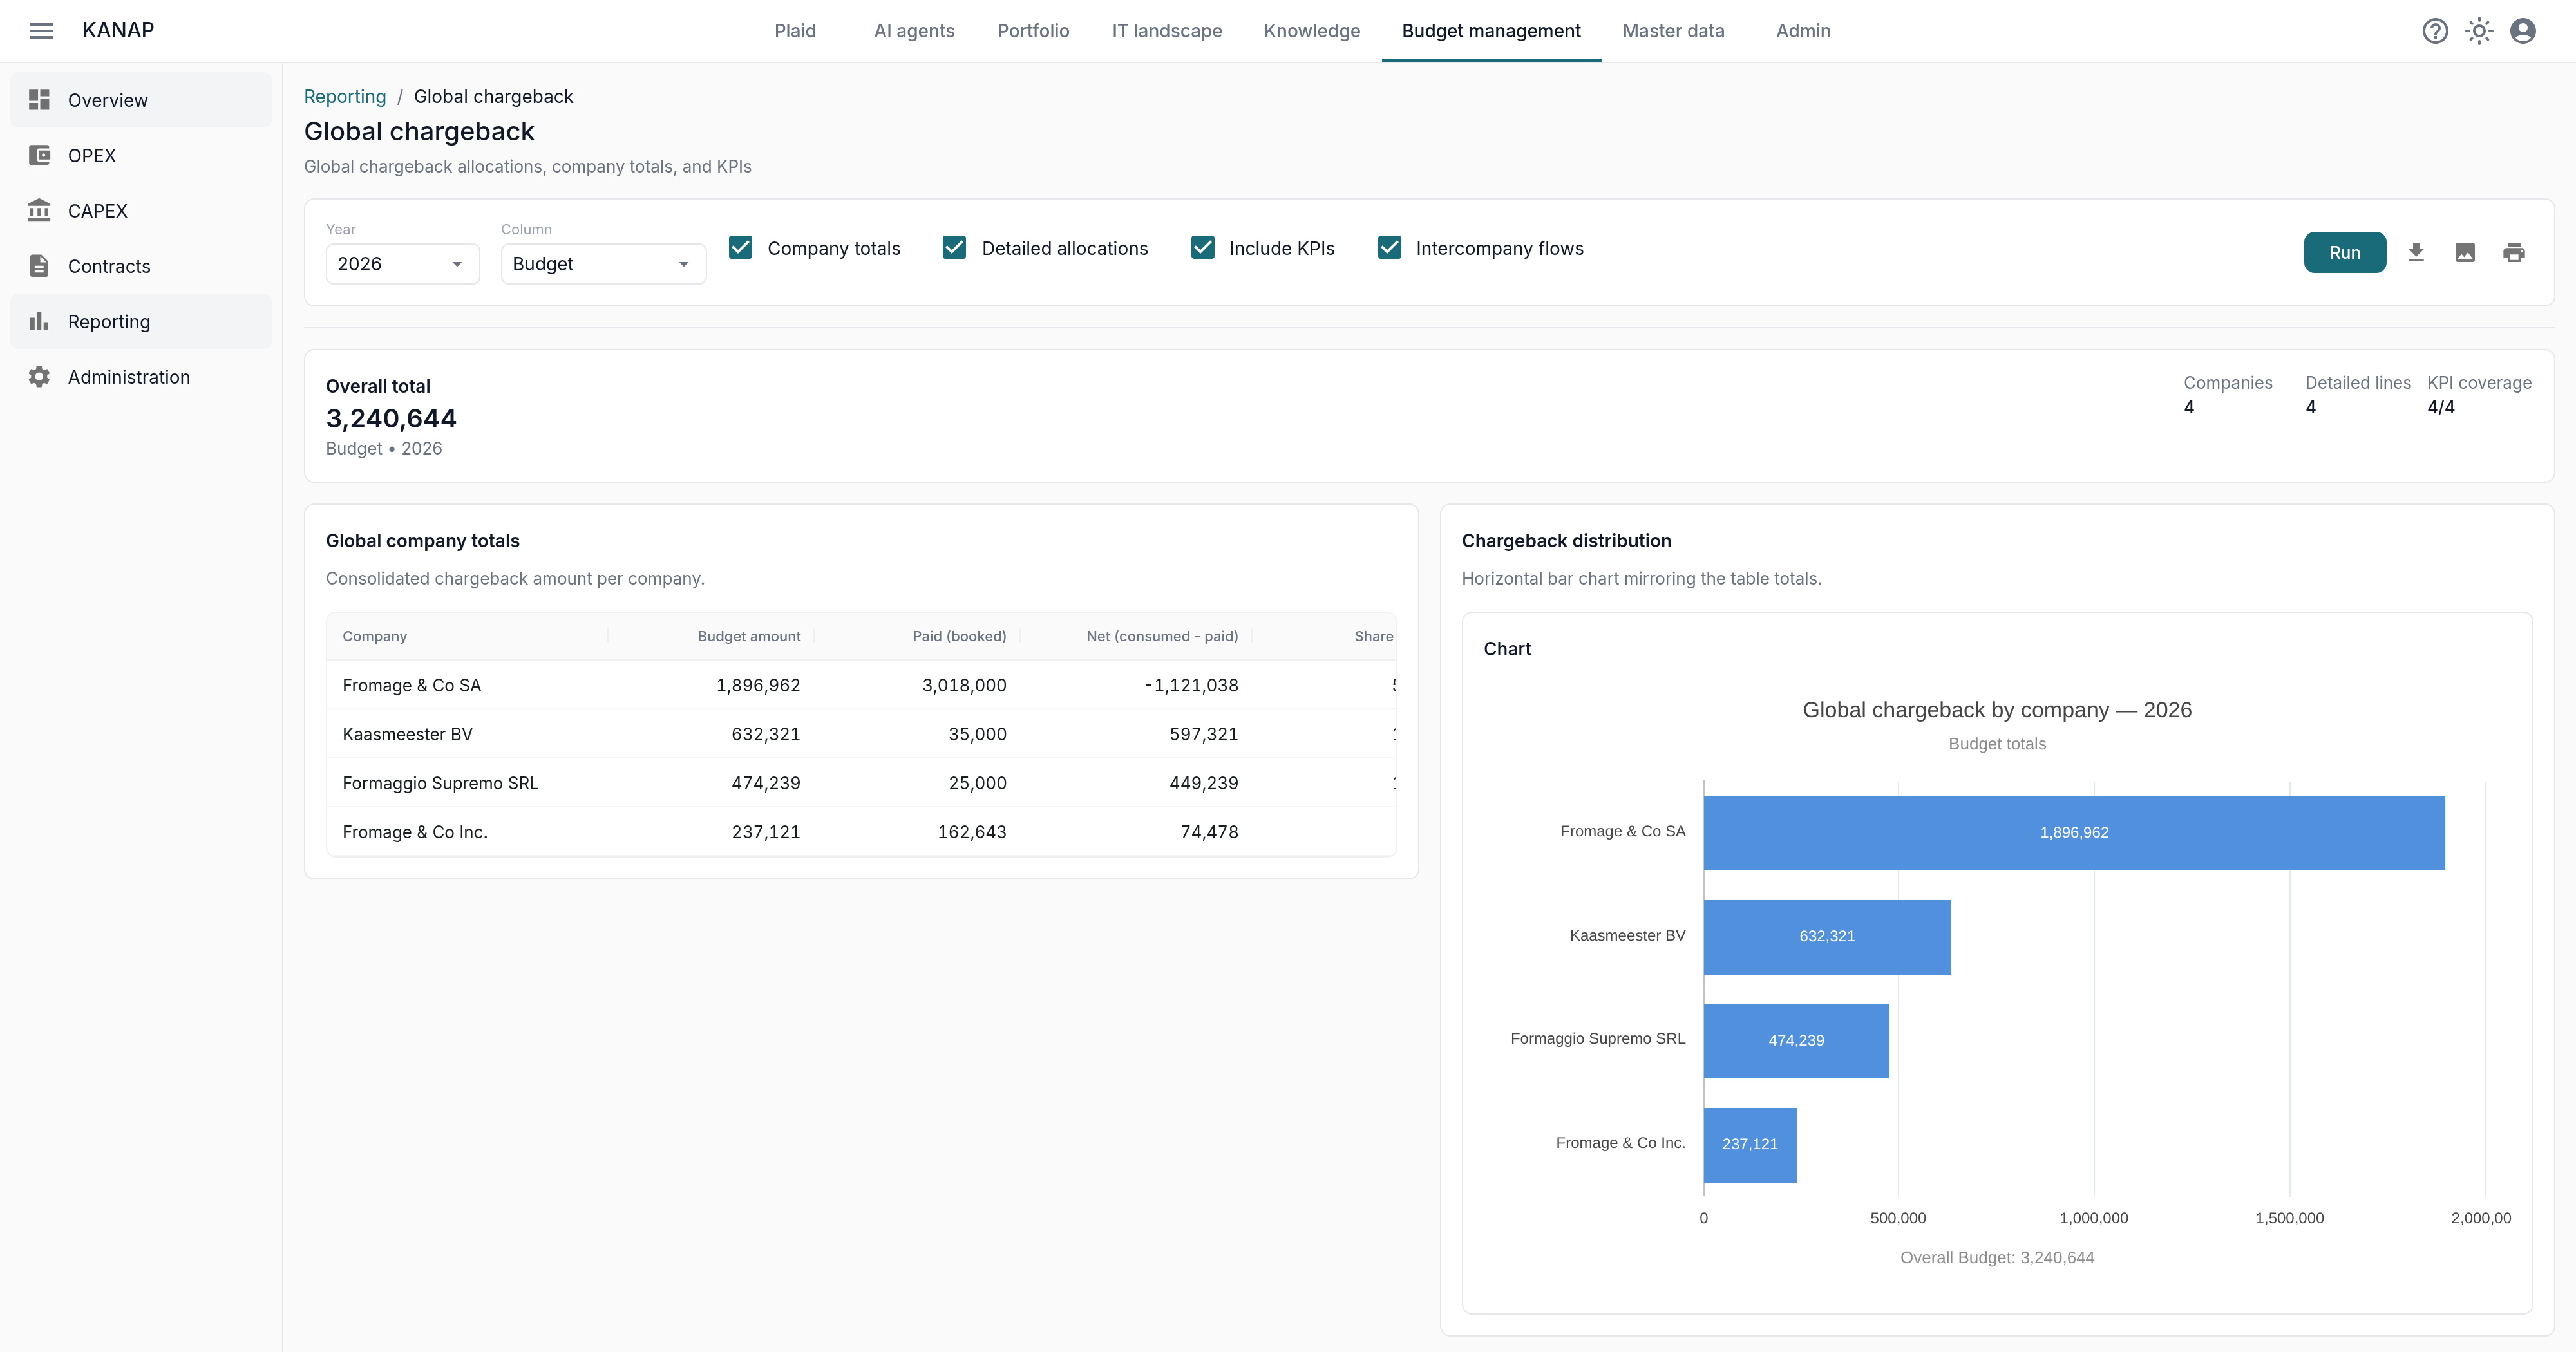Viewport: 2576px width, 1352px height.
Task: Open the Admin tab
Action: point(1803,31)
